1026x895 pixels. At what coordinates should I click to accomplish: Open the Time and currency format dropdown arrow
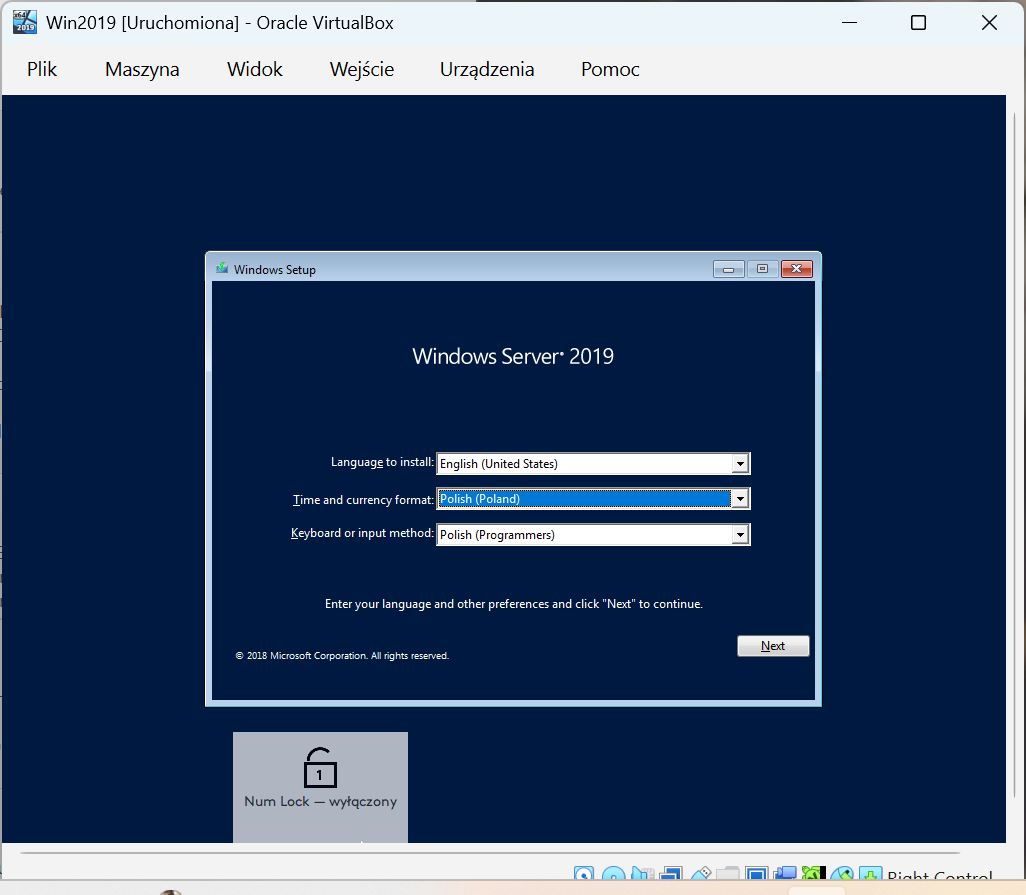tap(740, 499)
